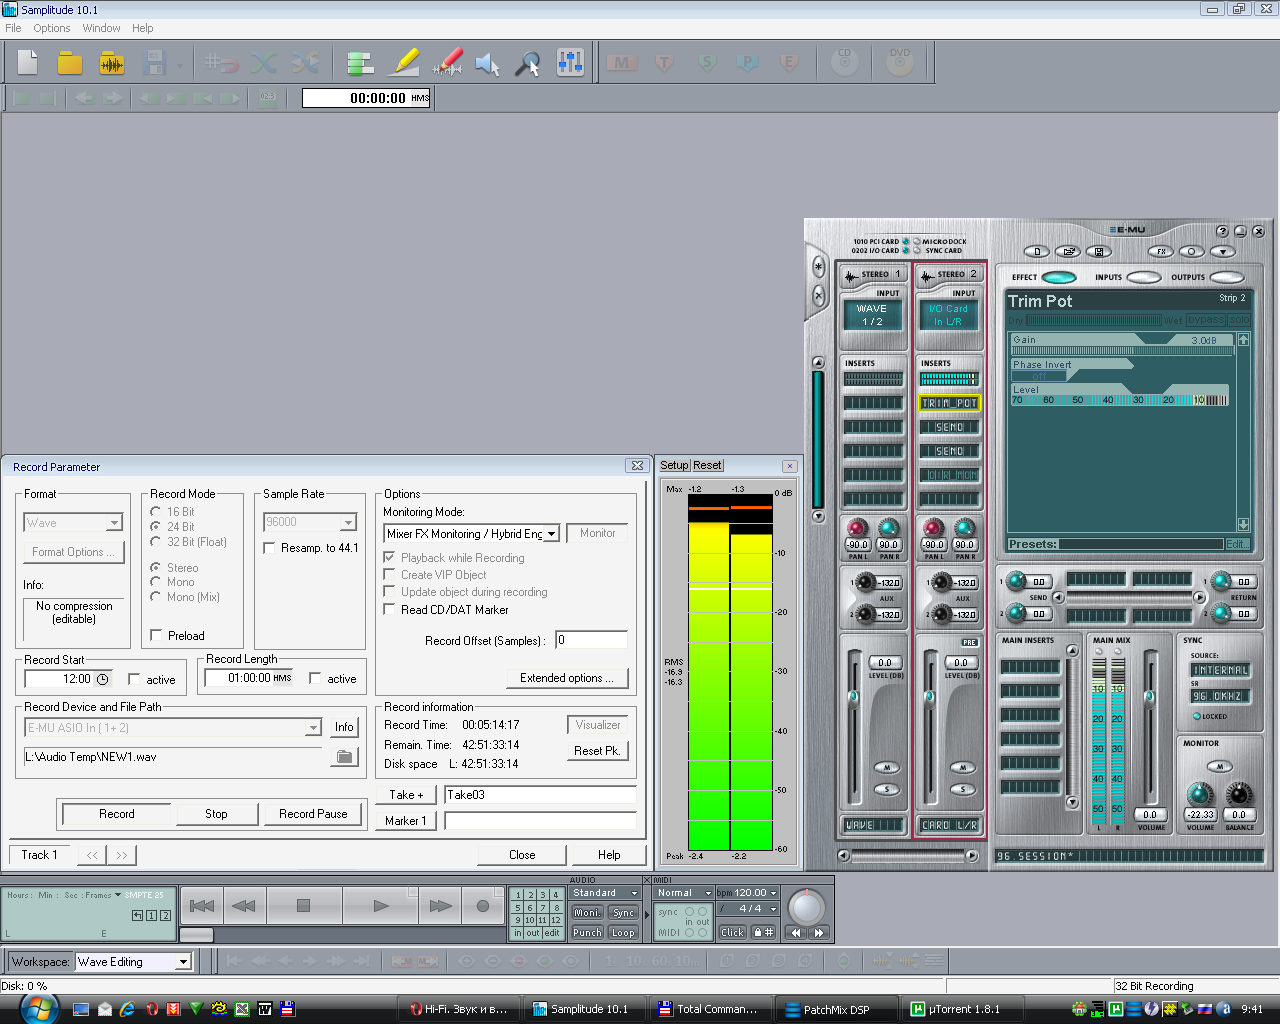
Task: Open the Options menu
Action: coord(51,28)
